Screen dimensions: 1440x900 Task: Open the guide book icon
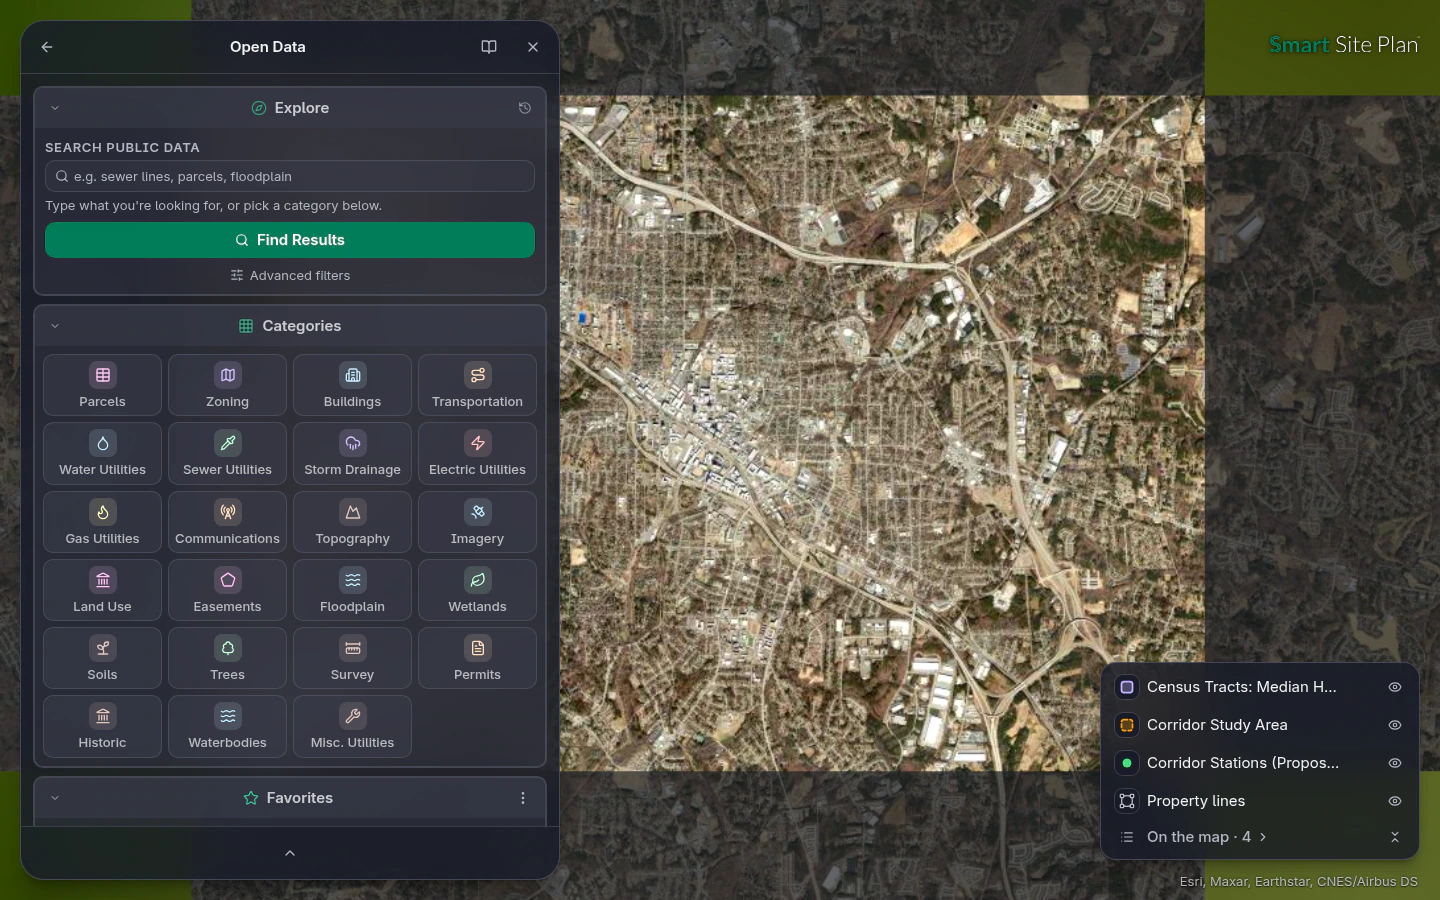489,47
